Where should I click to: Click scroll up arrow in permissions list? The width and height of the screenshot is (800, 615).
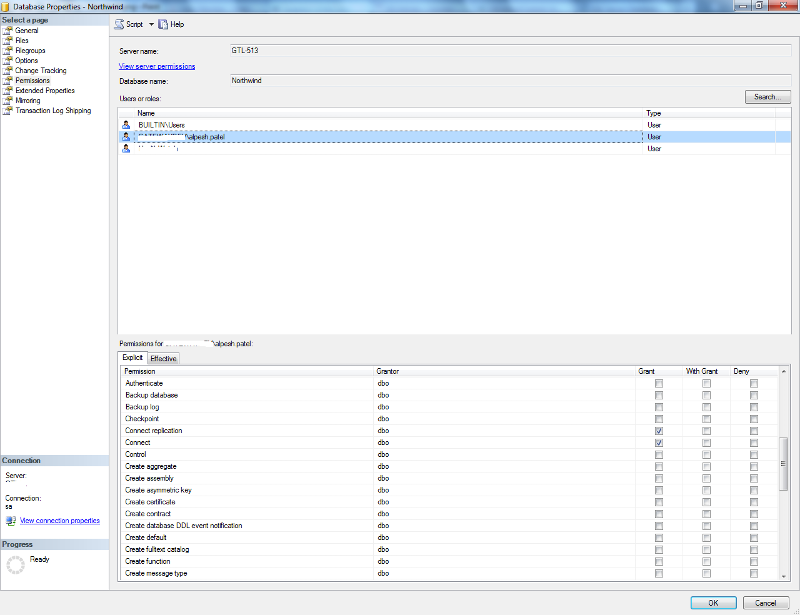(x=783, y=371)
